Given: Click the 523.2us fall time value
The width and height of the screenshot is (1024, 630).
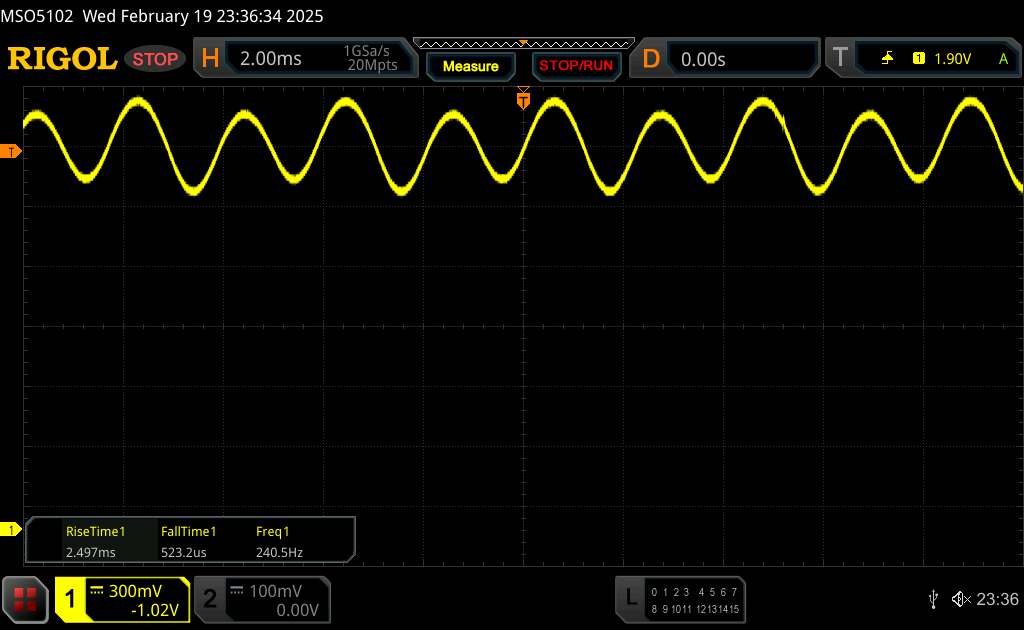Looking at the screenshot, I should pyautogui.click(x=184, y=552).
